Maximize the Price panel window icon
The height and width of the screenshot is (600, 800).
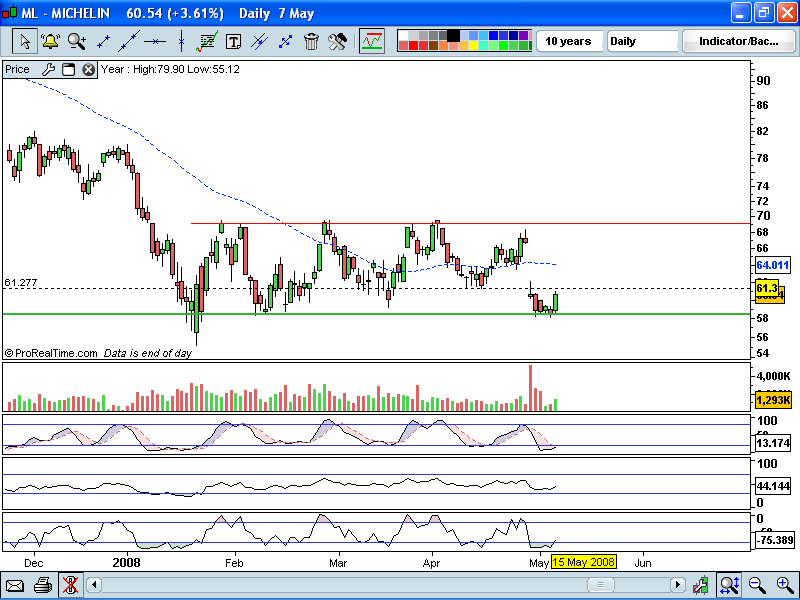click(x=68, y=69)
